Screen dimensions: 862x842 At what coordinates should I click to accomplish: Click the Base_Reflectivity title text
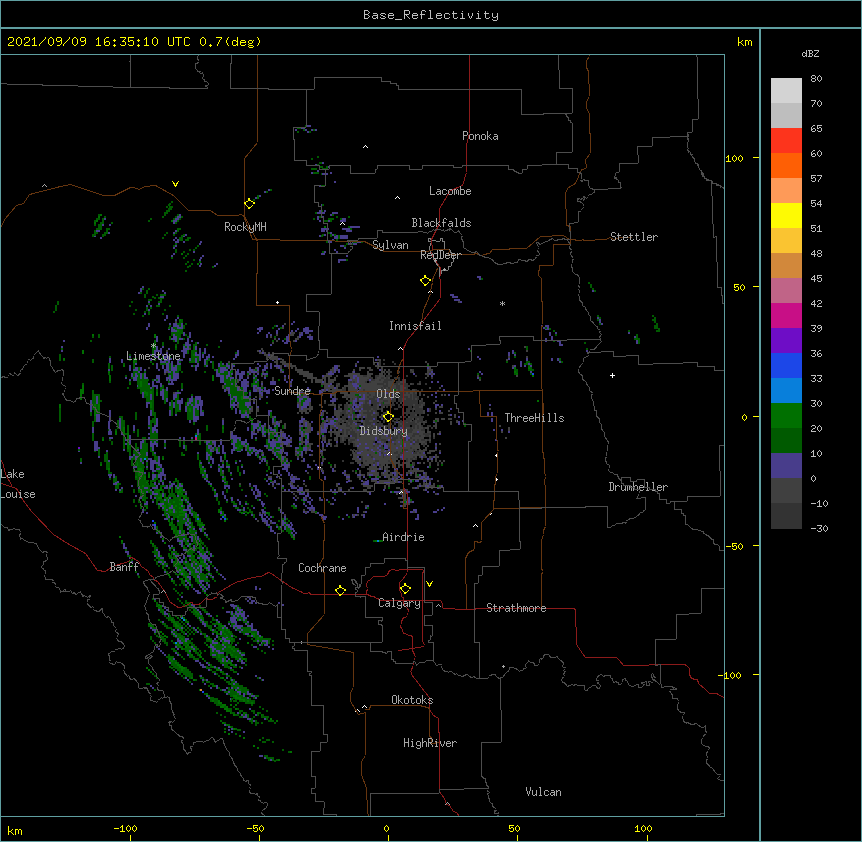pyautogui.click(x=431, y=15)
